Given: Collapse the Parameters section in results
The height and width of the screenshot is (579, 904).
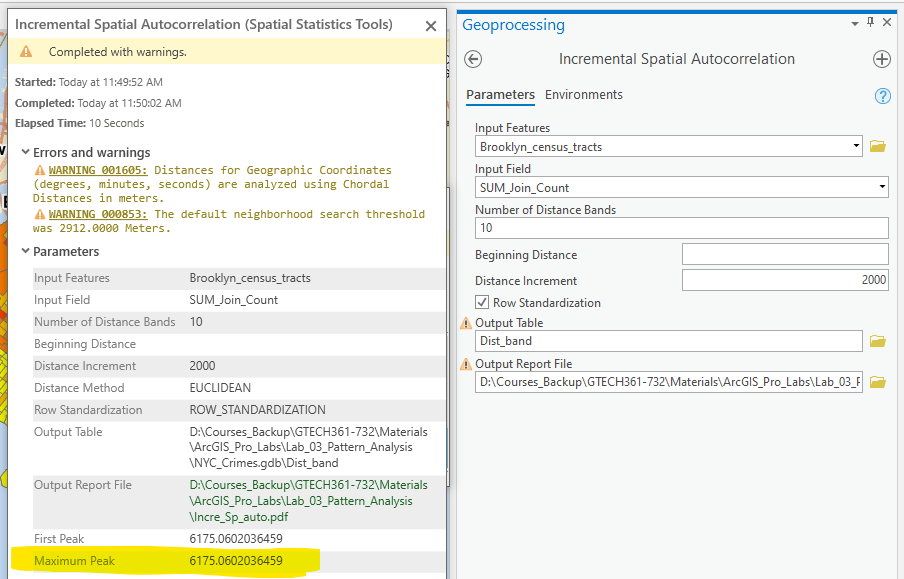Looking at the screenshot, I should coord(25,252).
